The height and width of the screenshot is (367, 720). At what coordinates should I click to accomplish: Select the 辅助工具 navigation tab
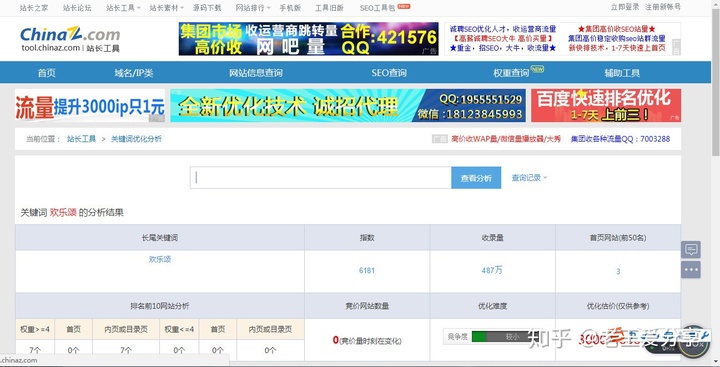622,73
